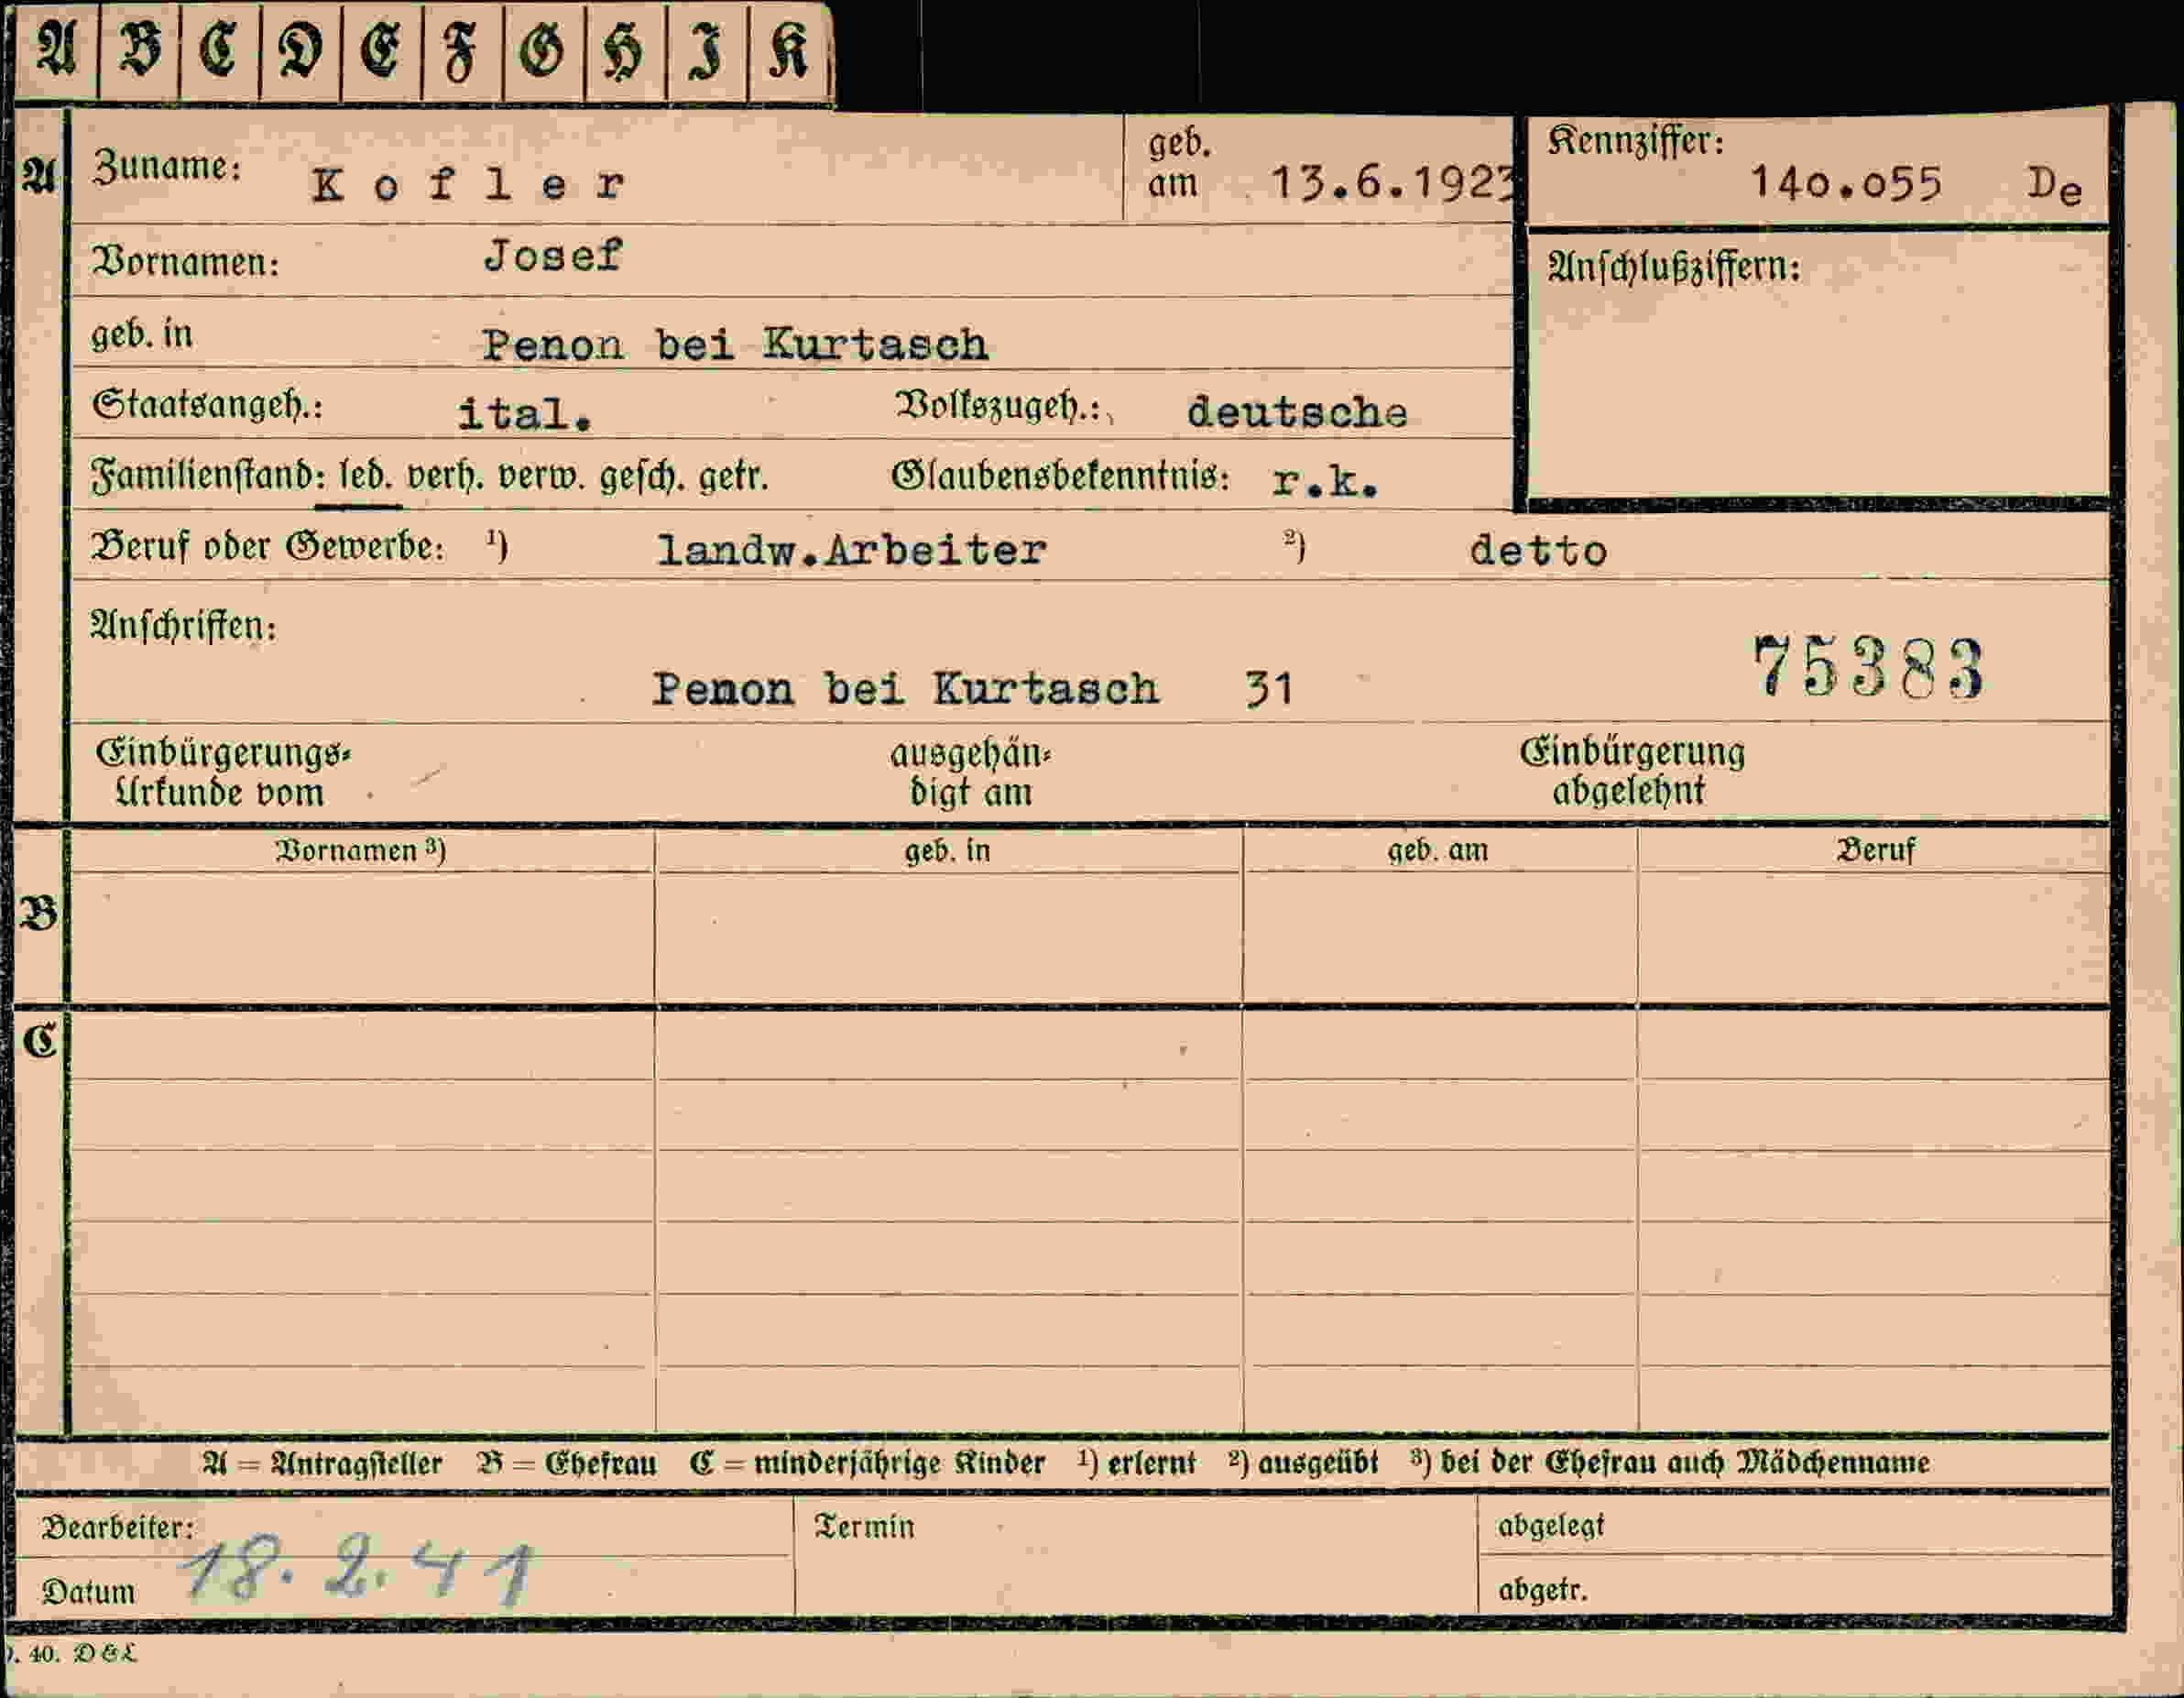
Task: Click the 'Anschlußziffern:' label
Action: point(1674,268)
